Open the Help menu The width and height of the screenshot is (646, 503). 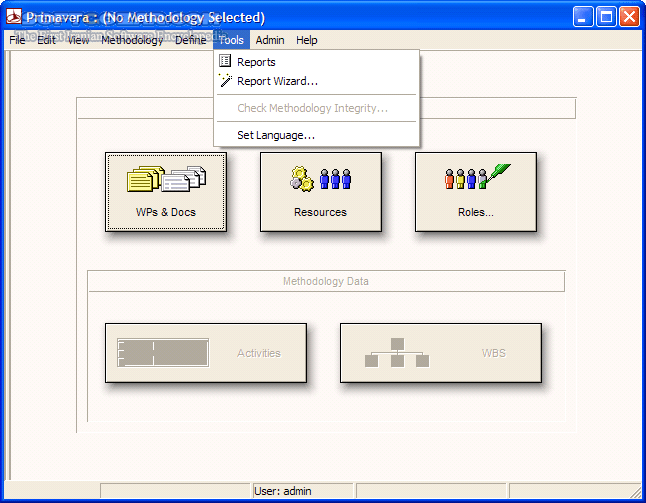point(306,40)
